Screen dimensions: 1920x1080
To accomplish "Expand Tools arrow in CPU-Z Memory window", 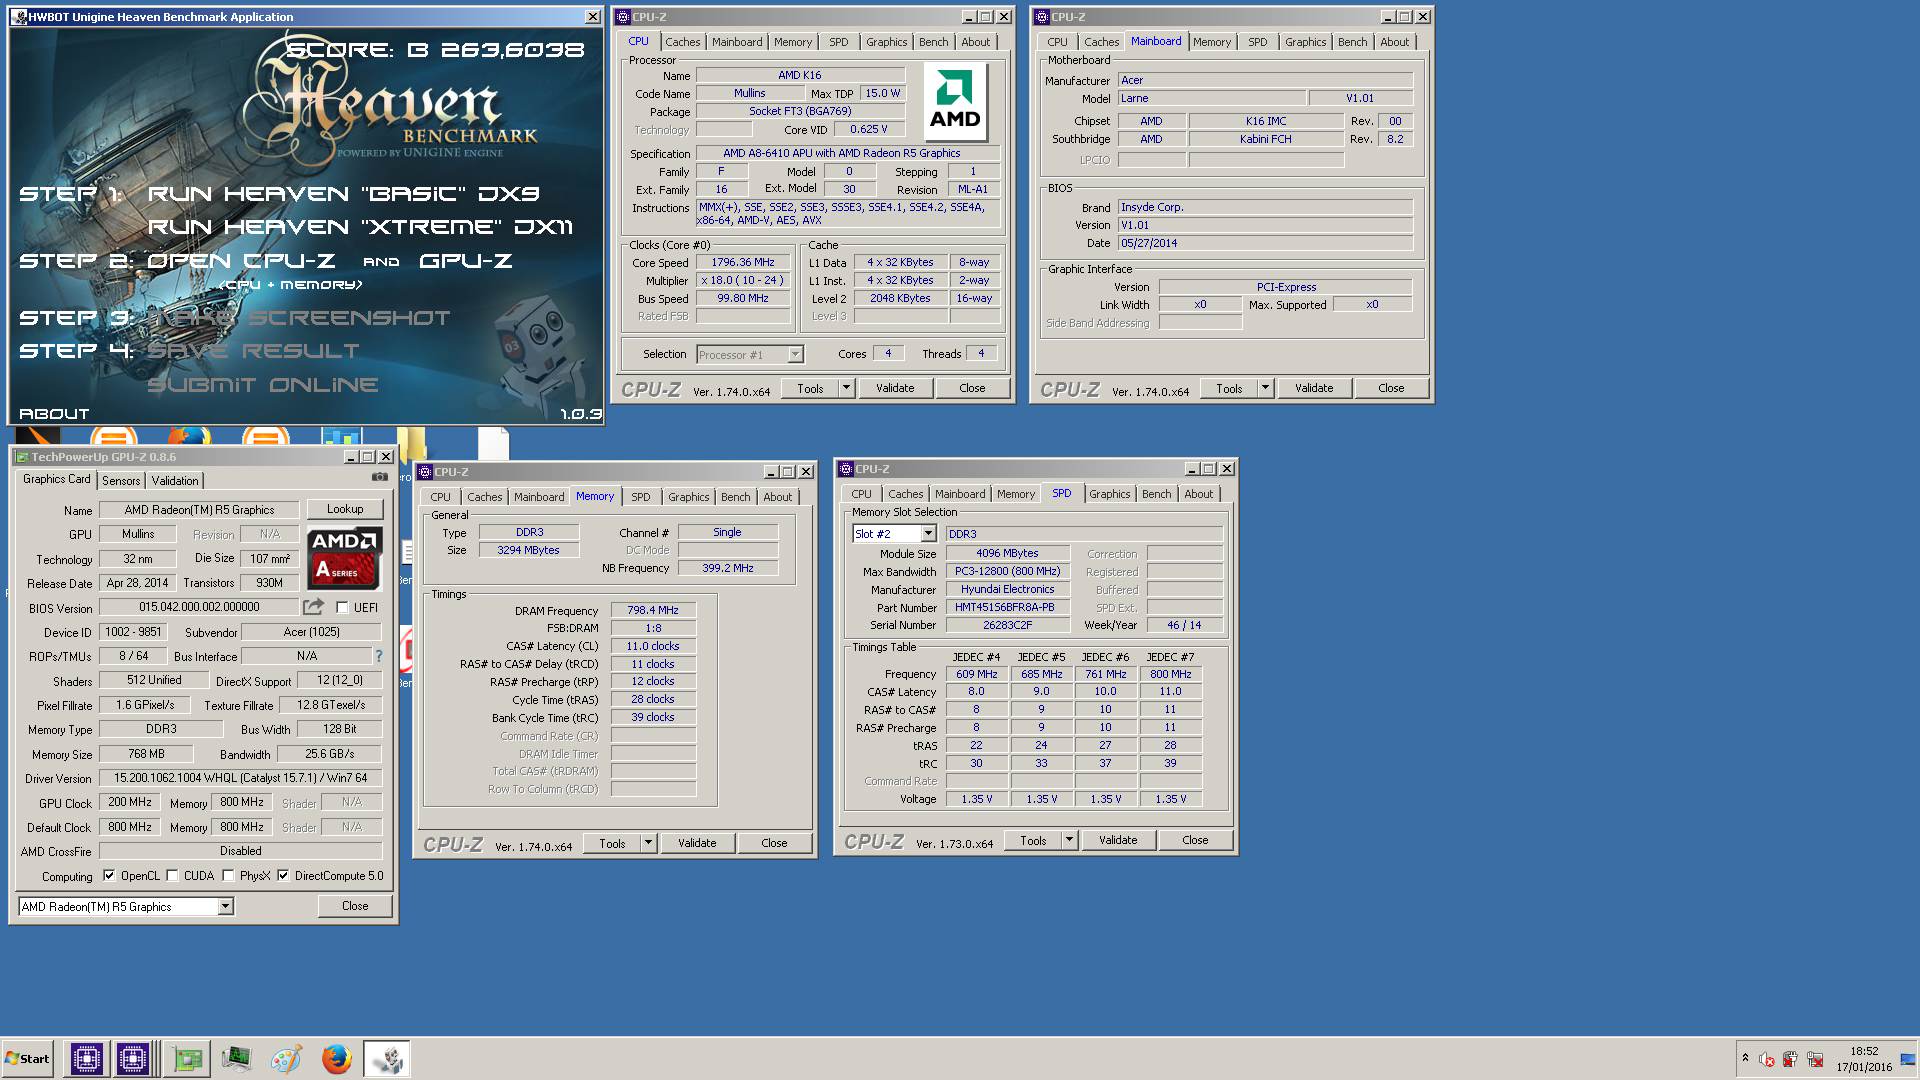I will point(648,843).
